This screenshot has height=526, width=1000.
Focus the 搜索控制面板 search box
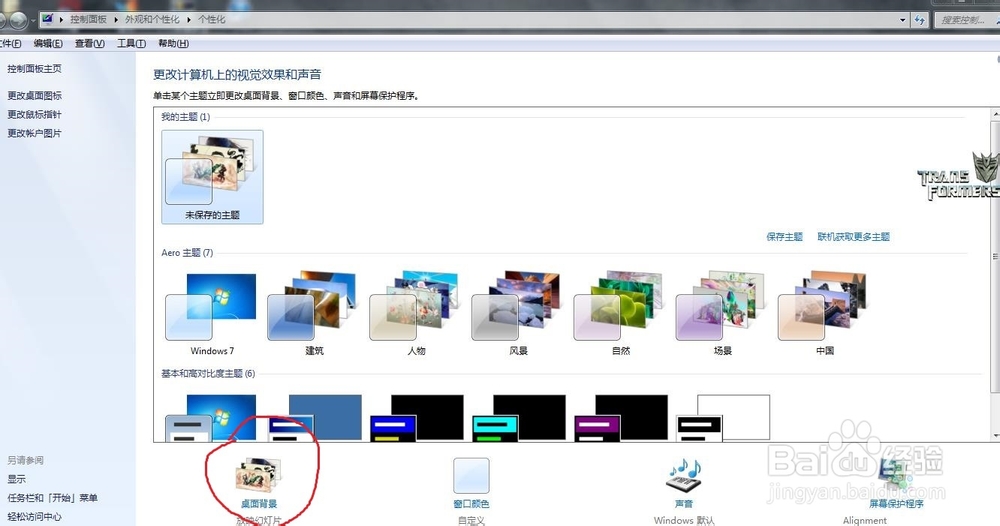click(x=967, y=20)
